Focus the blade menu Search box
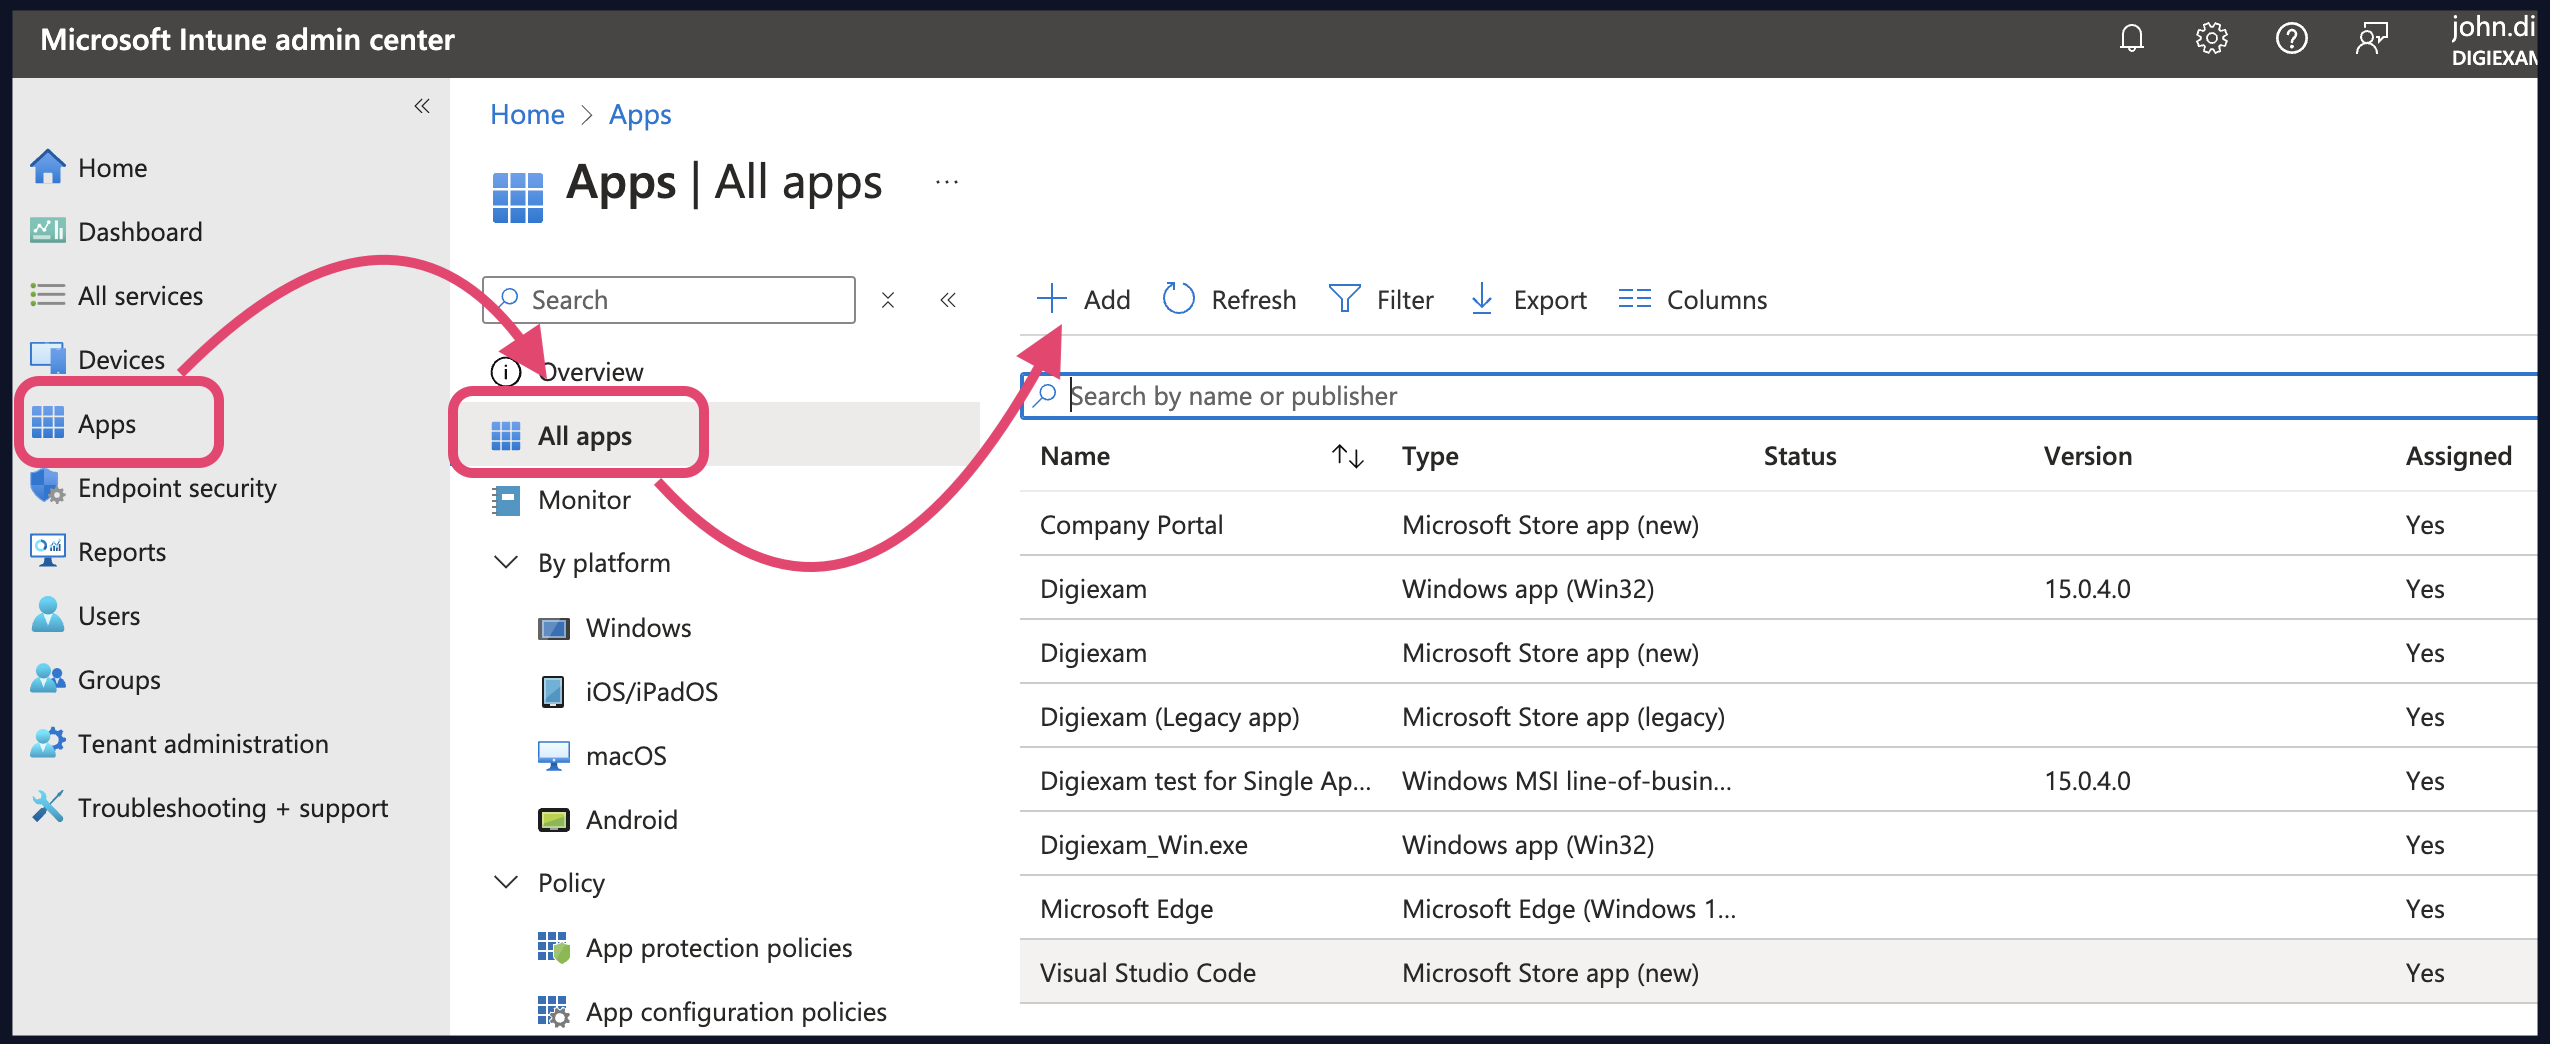The width and height of the screenshot is (2550, 1044). point(669,300)
